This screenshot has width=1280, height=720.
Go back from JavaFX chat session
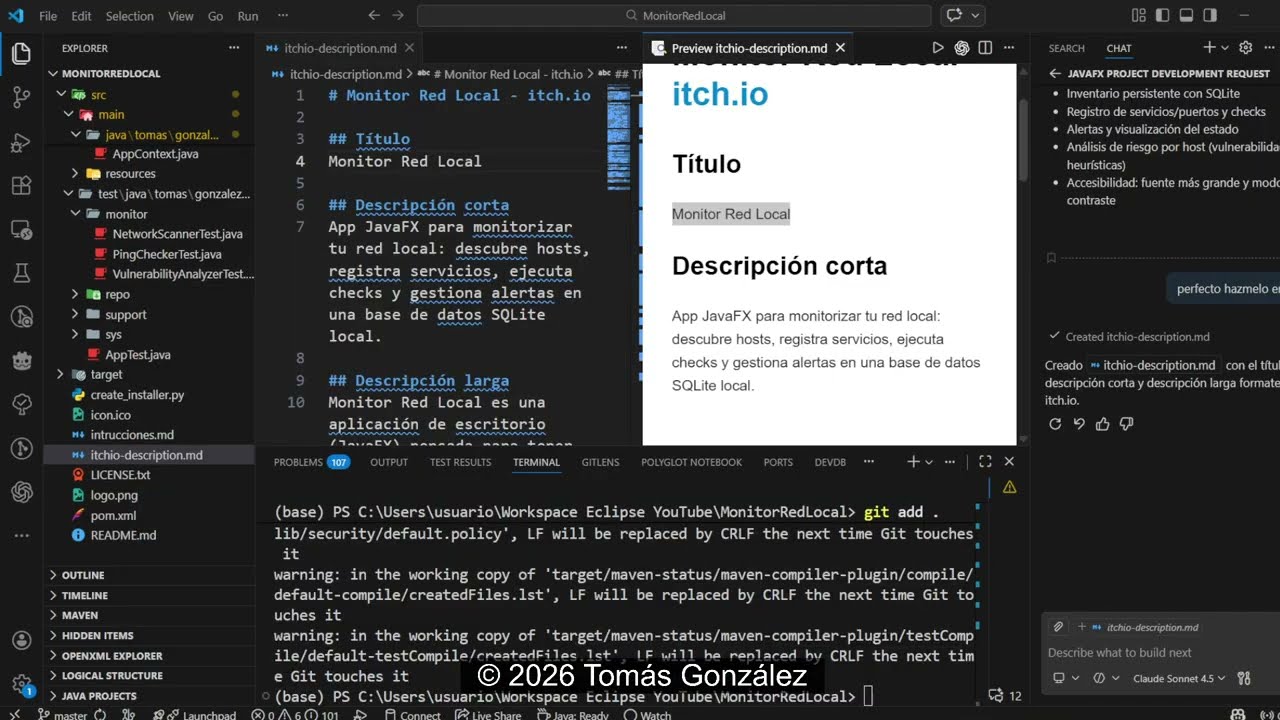coord(1055,74)
